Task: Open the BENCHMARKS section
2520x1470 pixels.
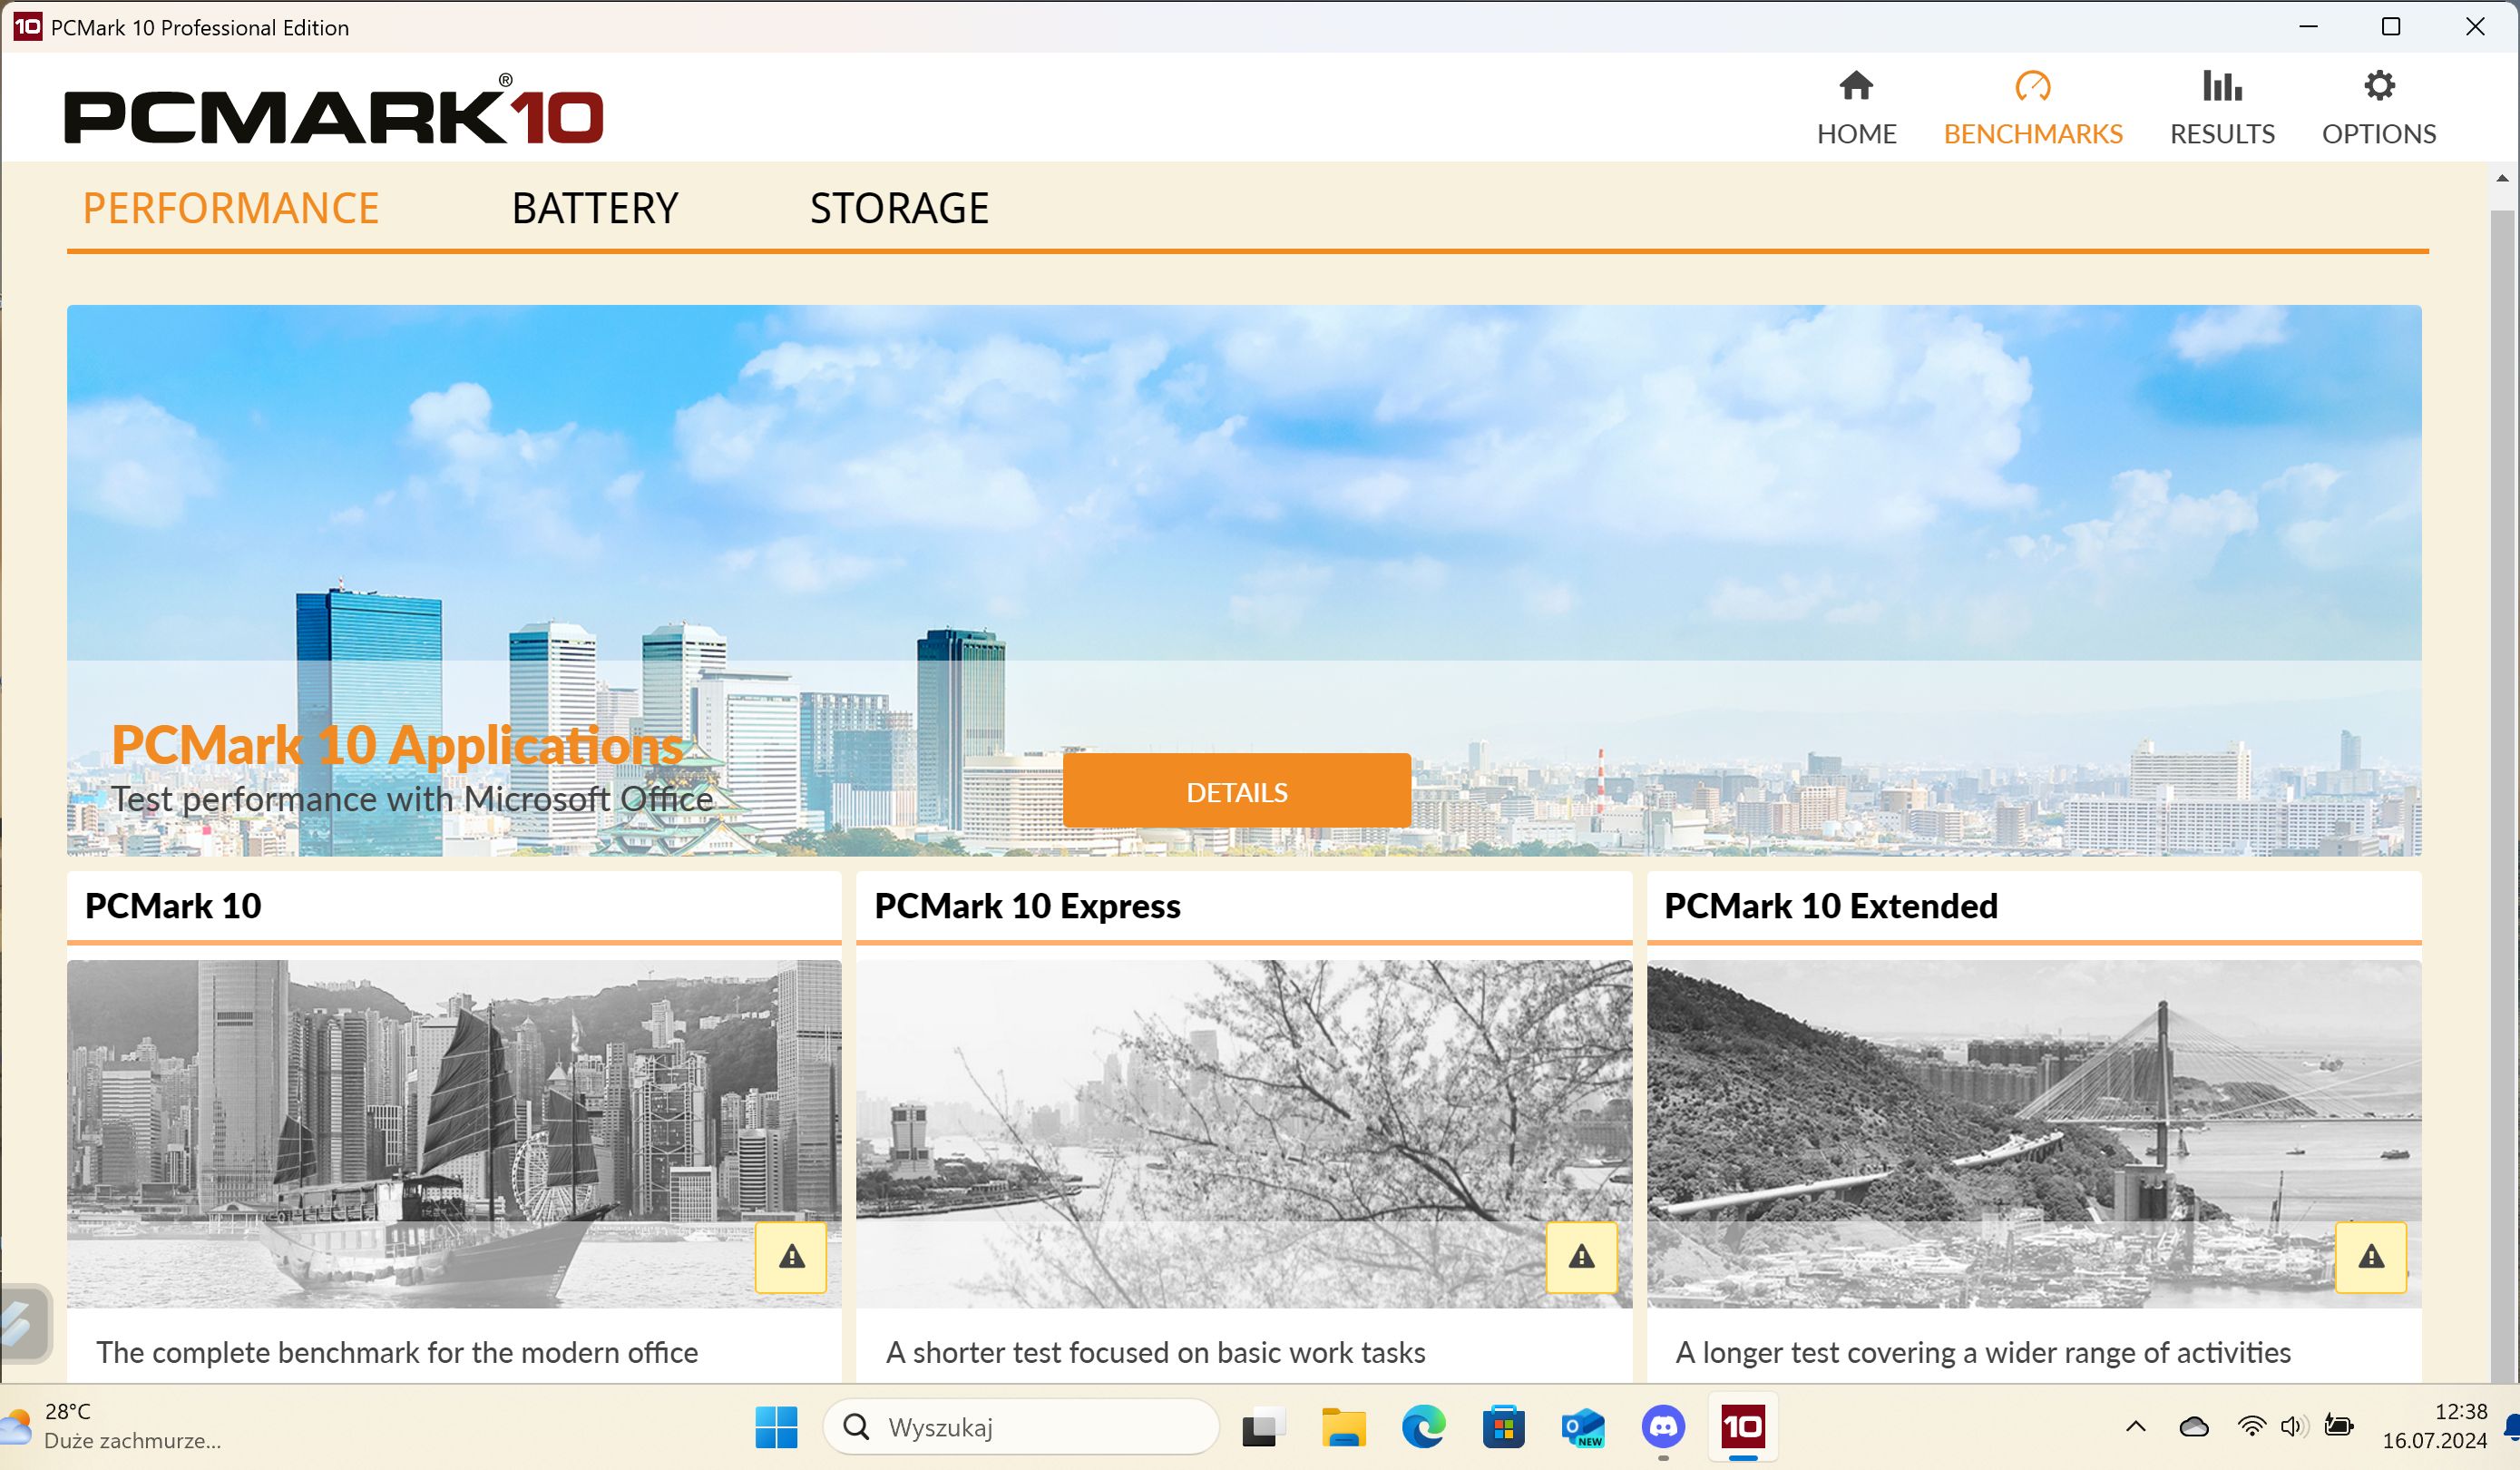Action: pos(2033,108)
